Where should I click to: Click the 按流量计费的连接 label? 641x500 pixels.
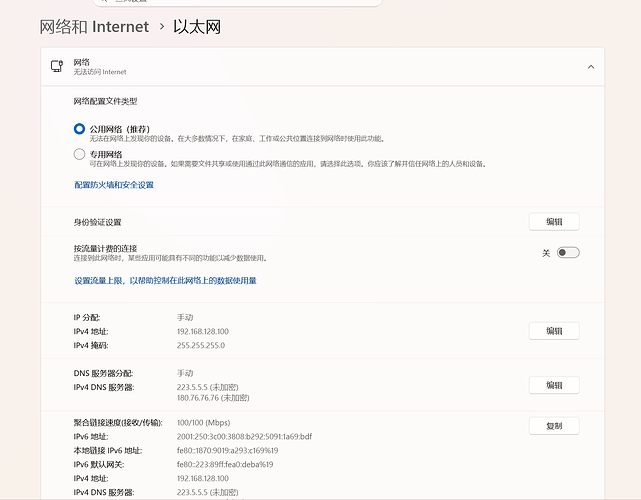pos(105,248)
